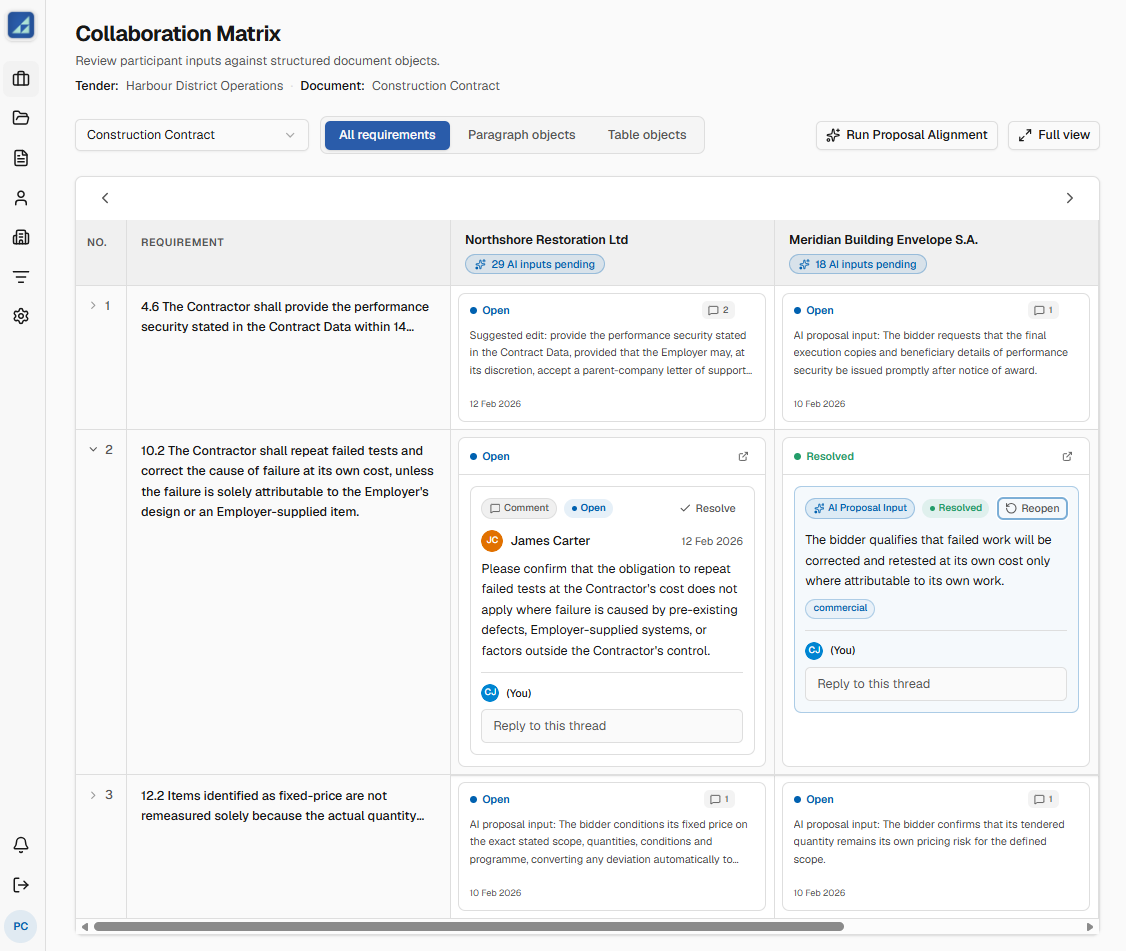The width and height of the screenshot is (1126, 951).
Task: Click the horizontal scrollbar under the matrix
Action: pyautogui.click(x=468, y=927)
